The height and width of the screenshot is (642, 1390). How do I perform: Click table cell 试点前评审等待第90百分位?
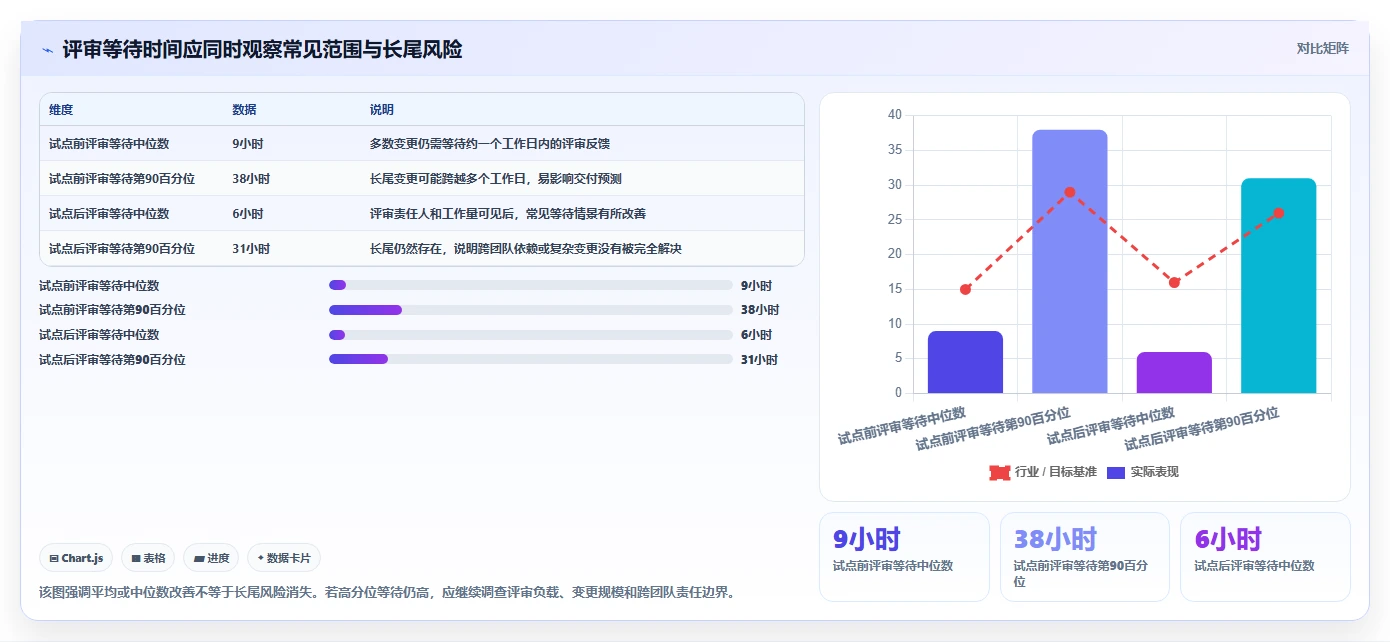(122, 179)
